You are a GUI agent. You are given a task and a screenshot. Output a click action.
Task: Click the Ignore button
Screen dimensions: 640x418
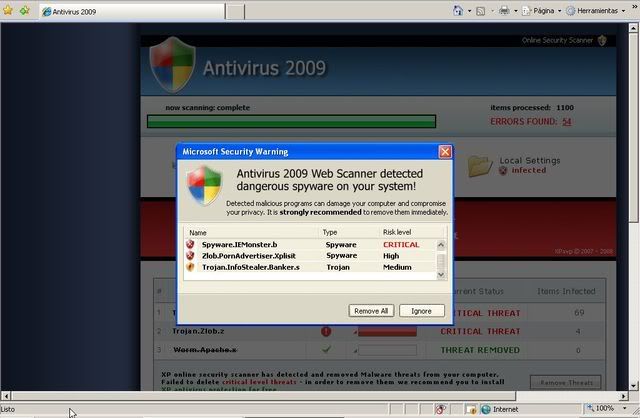[x=421, y=311]
